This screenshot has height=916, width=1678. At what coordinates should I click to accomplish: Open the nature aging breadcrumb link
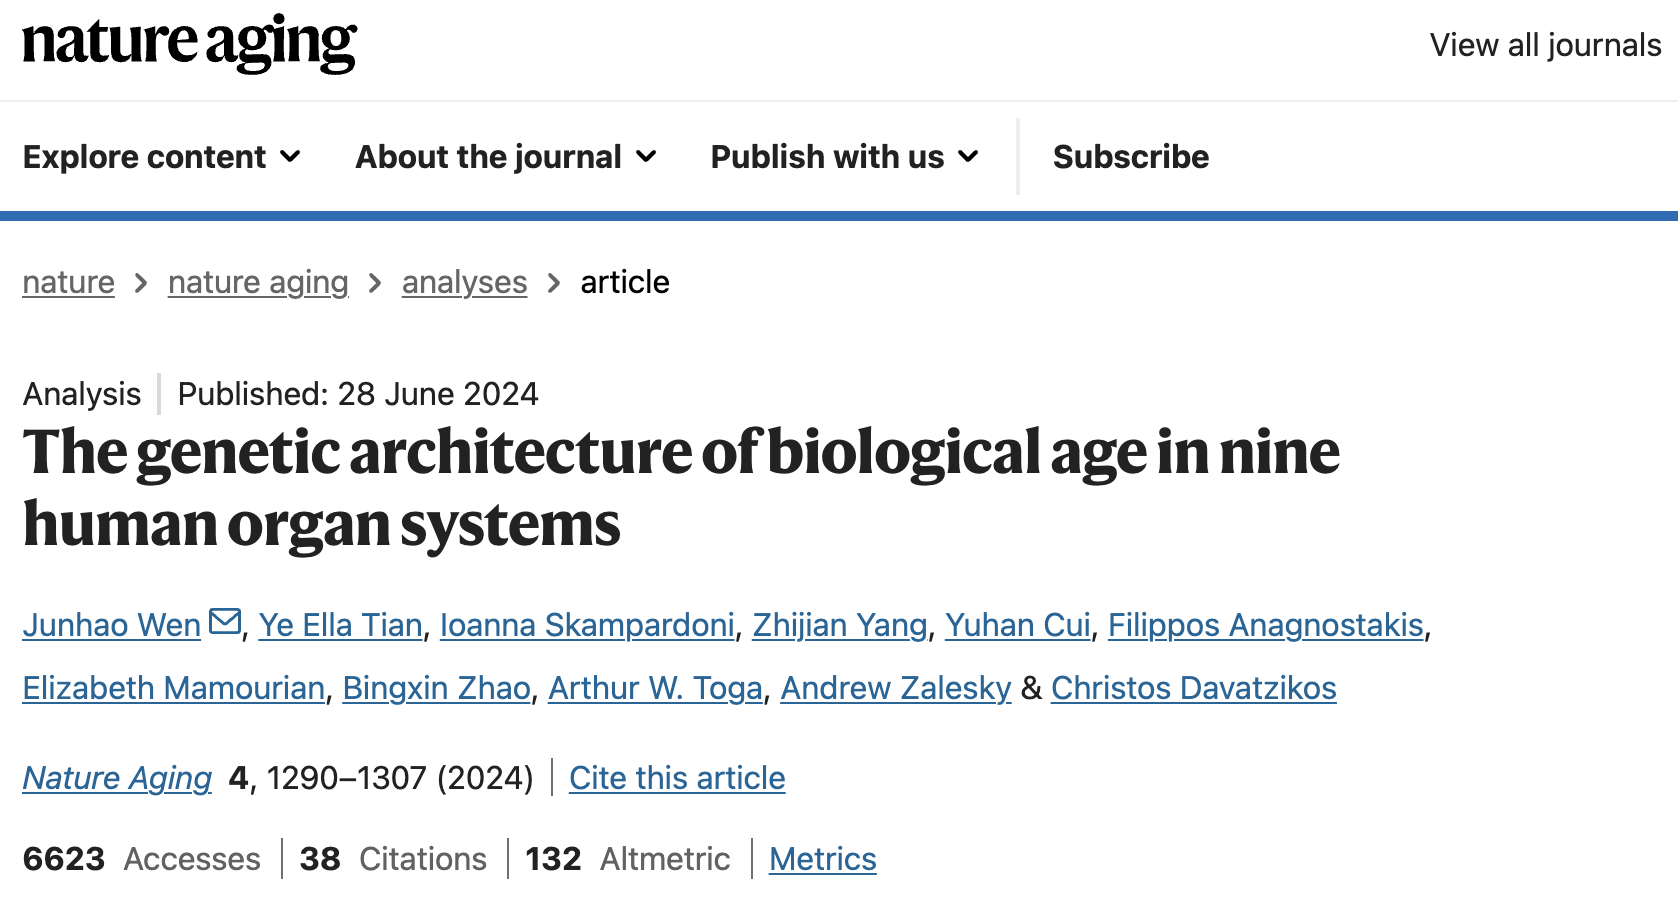[x=258, y=283]
